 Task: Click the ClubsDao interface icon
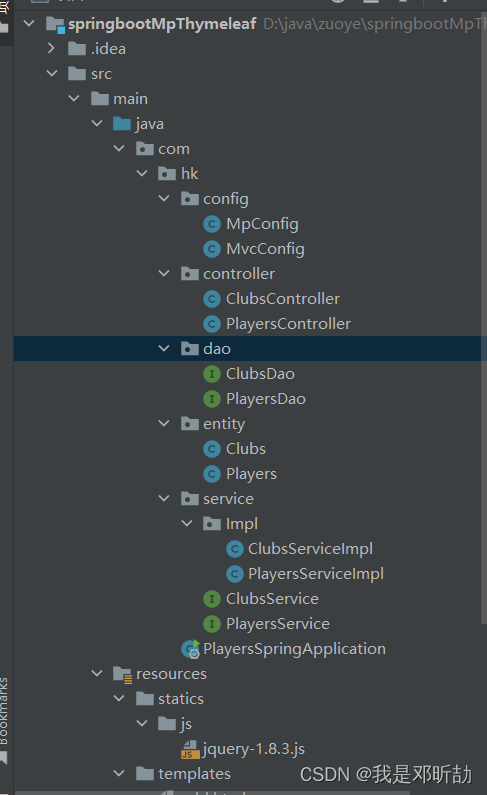click(211, 374)
